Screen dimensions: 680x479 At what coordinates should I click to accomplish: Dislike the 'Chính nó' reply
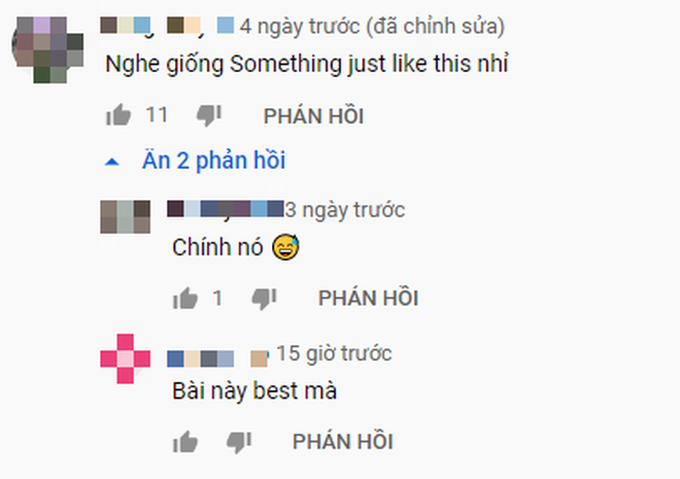[264, 298]
